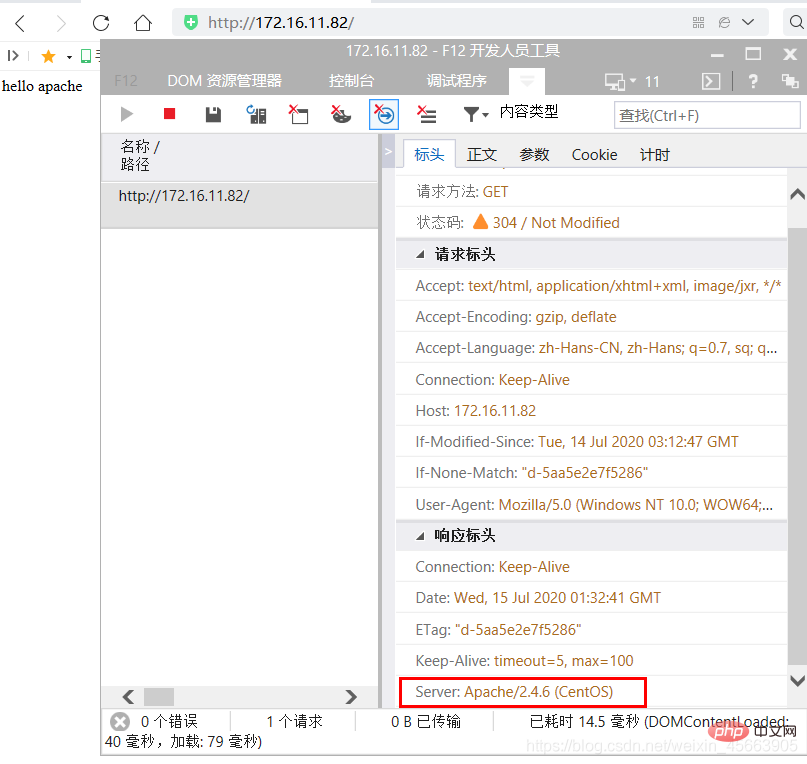Switch to DOM 资源管理器 tab

[x=224, y=81]
